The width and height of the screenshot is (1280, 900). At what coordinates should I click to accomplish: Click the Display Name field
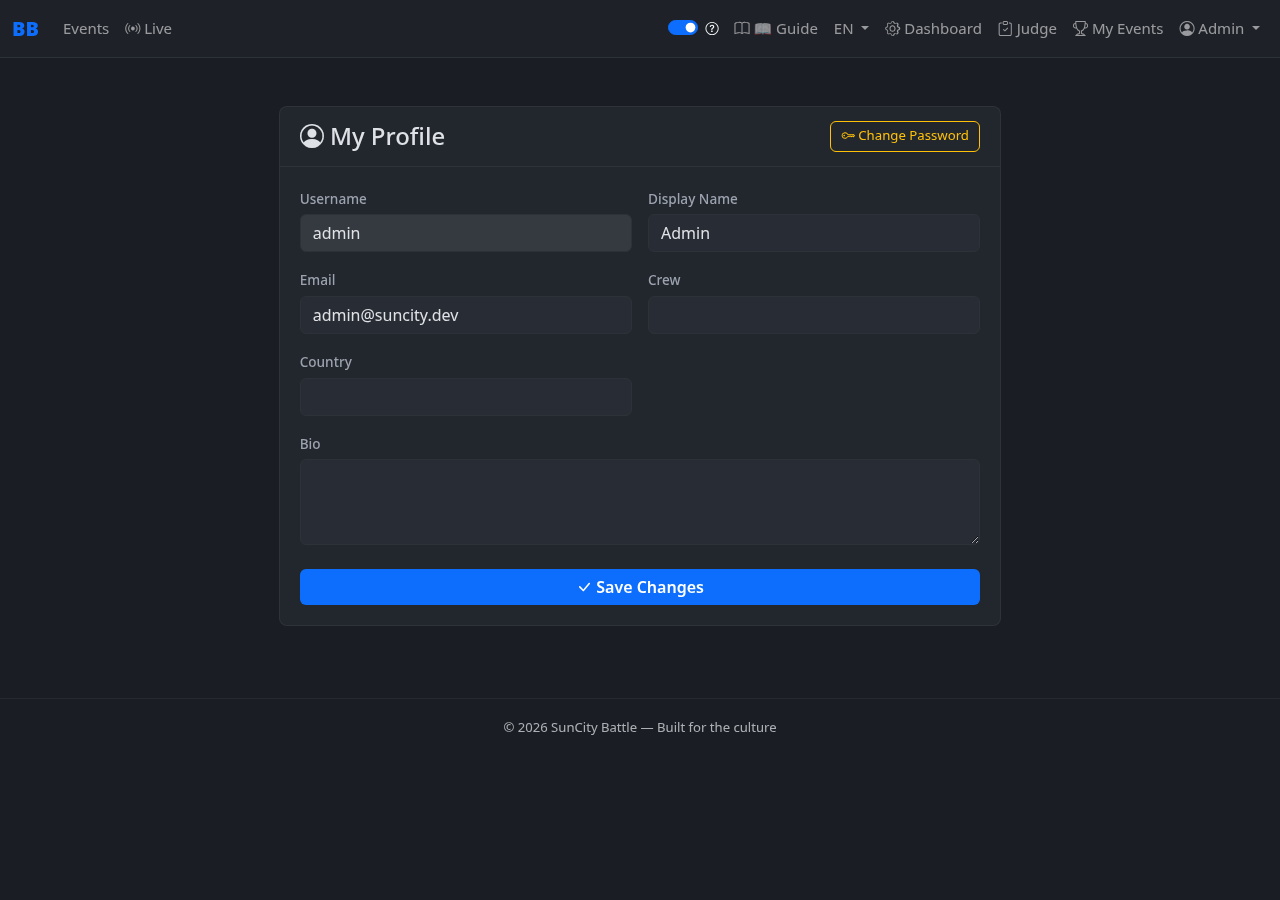click(x=814, y=233)
